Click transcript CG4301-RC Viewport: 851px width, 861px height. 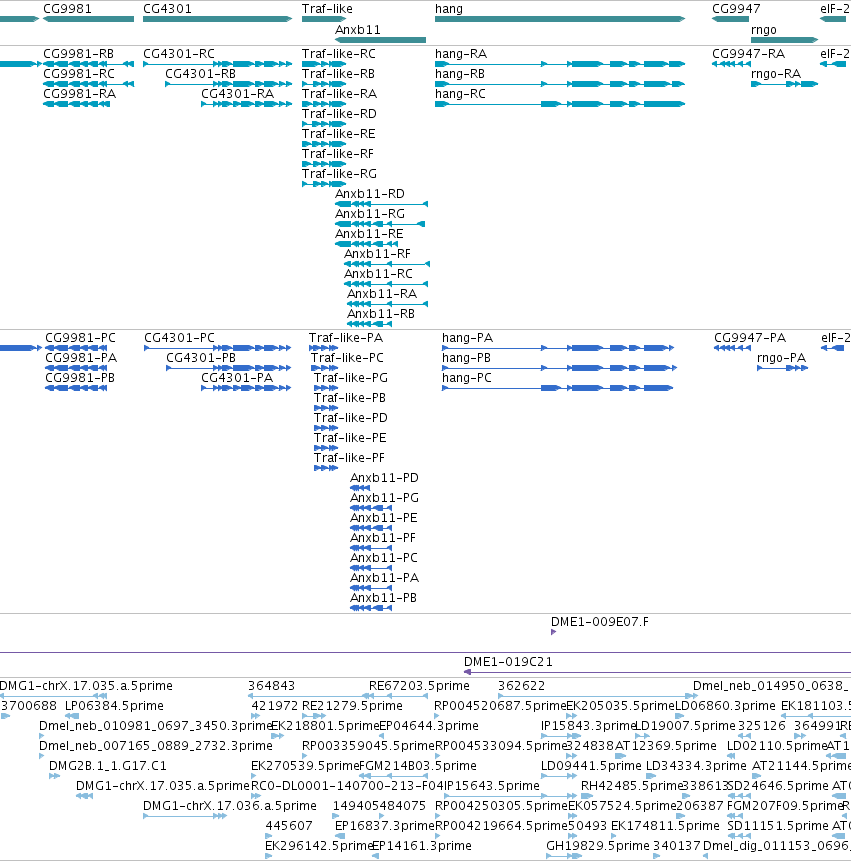[x=217, y=64]
